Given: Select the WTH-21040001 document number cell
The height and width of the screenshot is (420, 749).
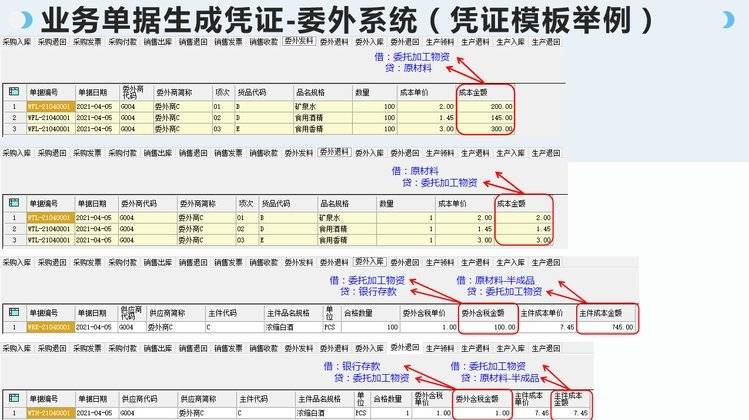Looking at the screenshot, I should tap(48, 412).
